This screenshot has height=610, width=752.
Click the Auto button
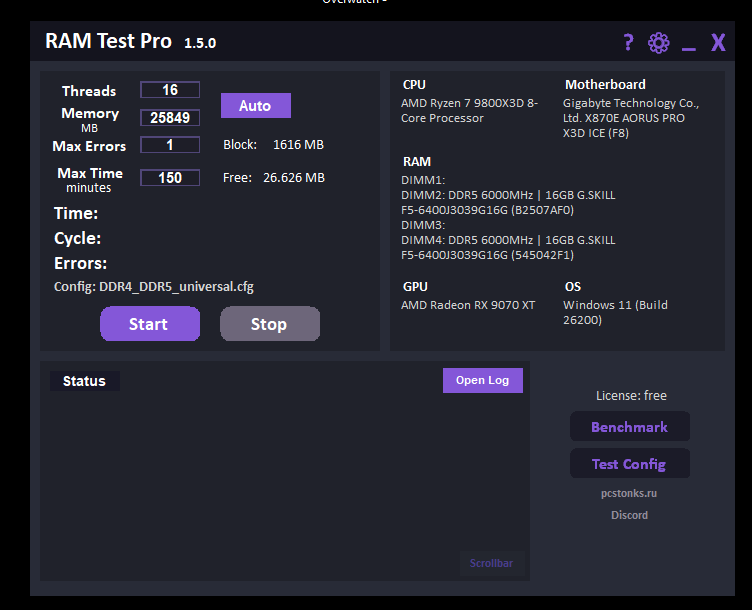(256, 106)
